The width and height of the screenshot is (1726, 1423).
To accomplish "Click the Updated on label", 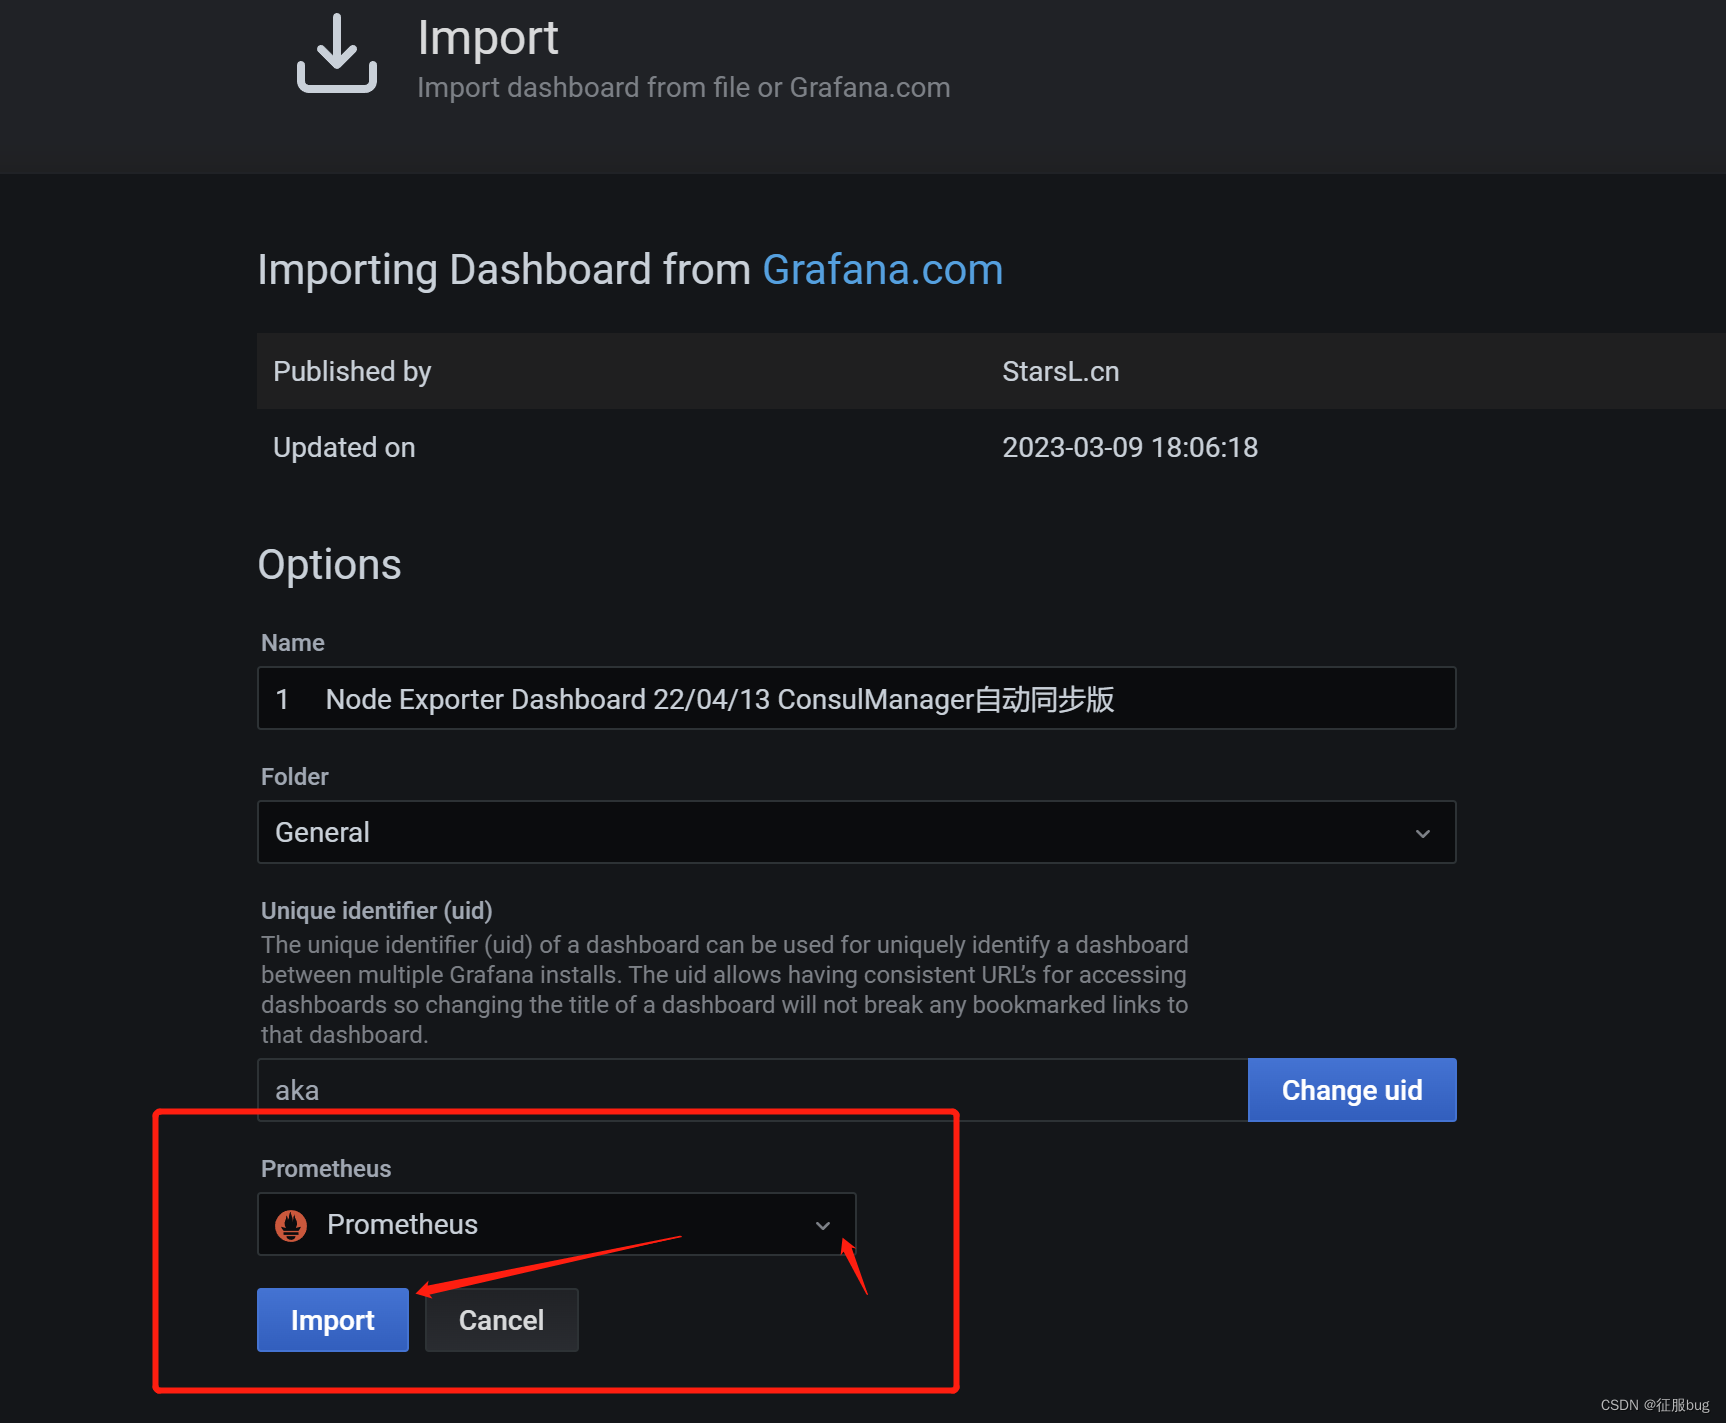I will pos(344,447).
